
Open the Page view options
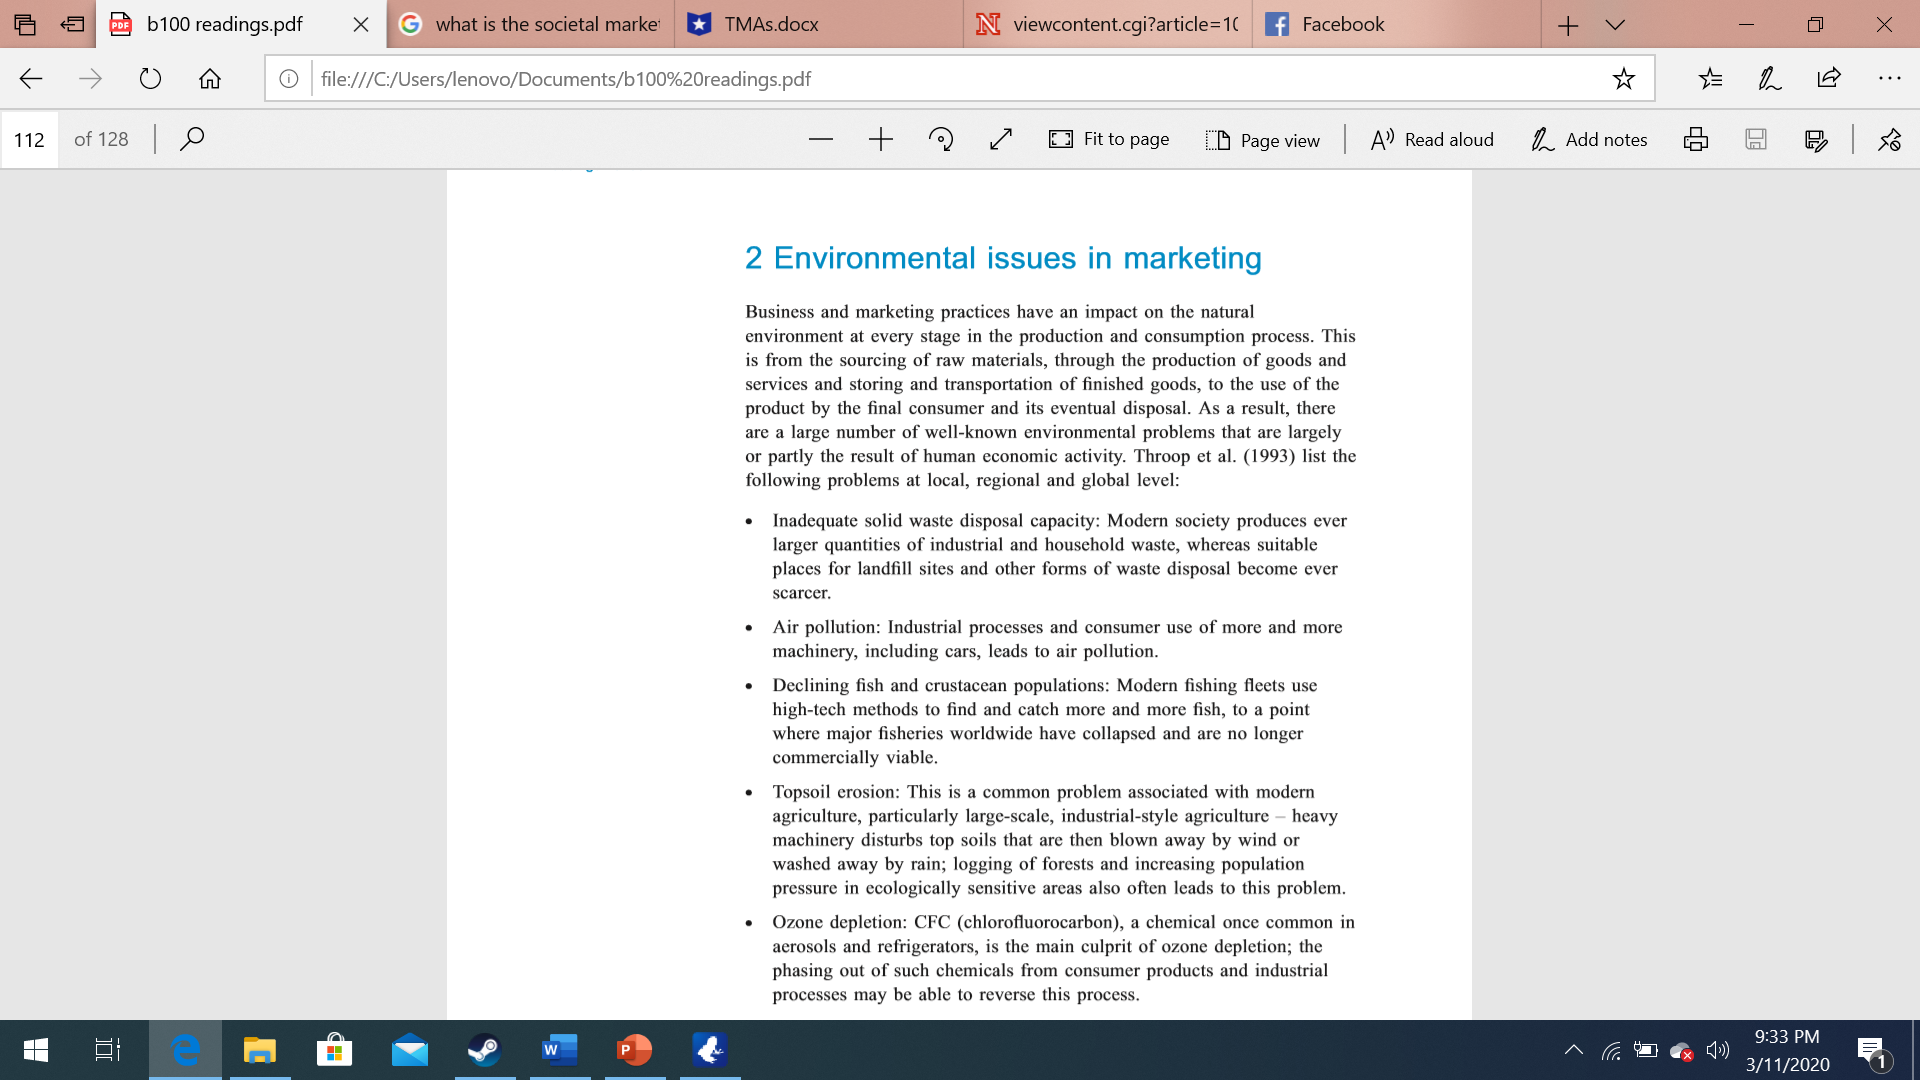pyautogui.click(x=1263, y=140)
